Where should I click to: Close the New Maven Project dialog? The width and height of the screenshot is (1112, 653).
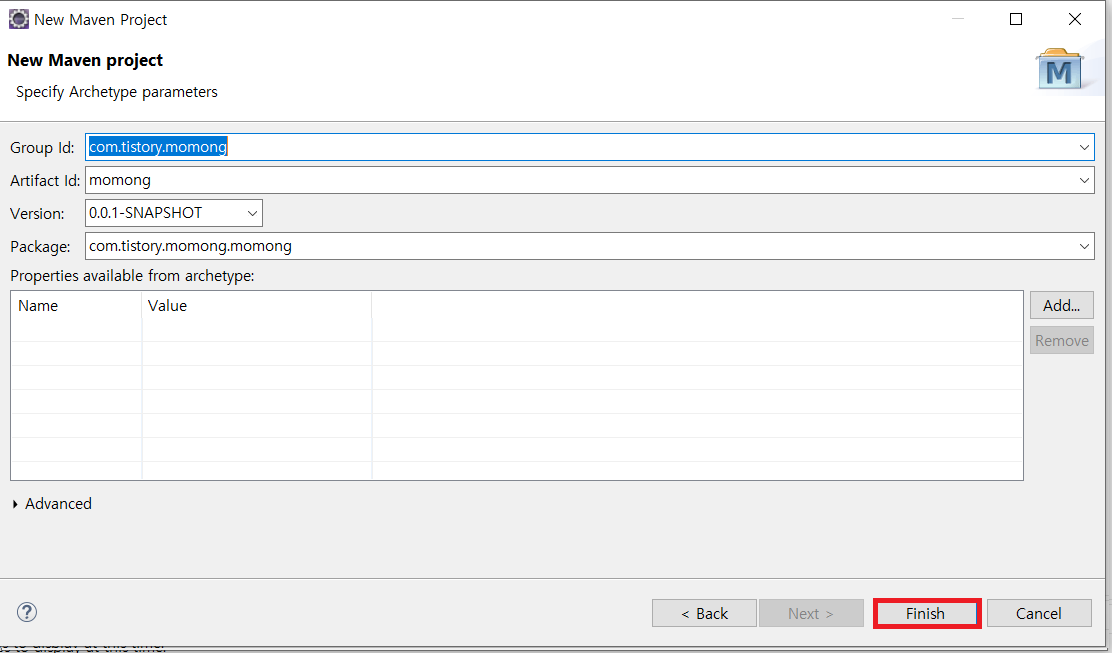pyautogui.click(x=1074, y=19)
